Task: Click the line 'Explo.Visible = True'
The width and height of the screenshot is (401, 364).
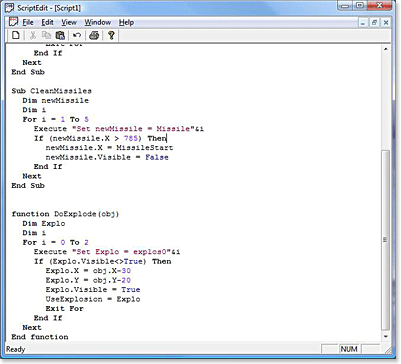Action: [x=93, y=289]
